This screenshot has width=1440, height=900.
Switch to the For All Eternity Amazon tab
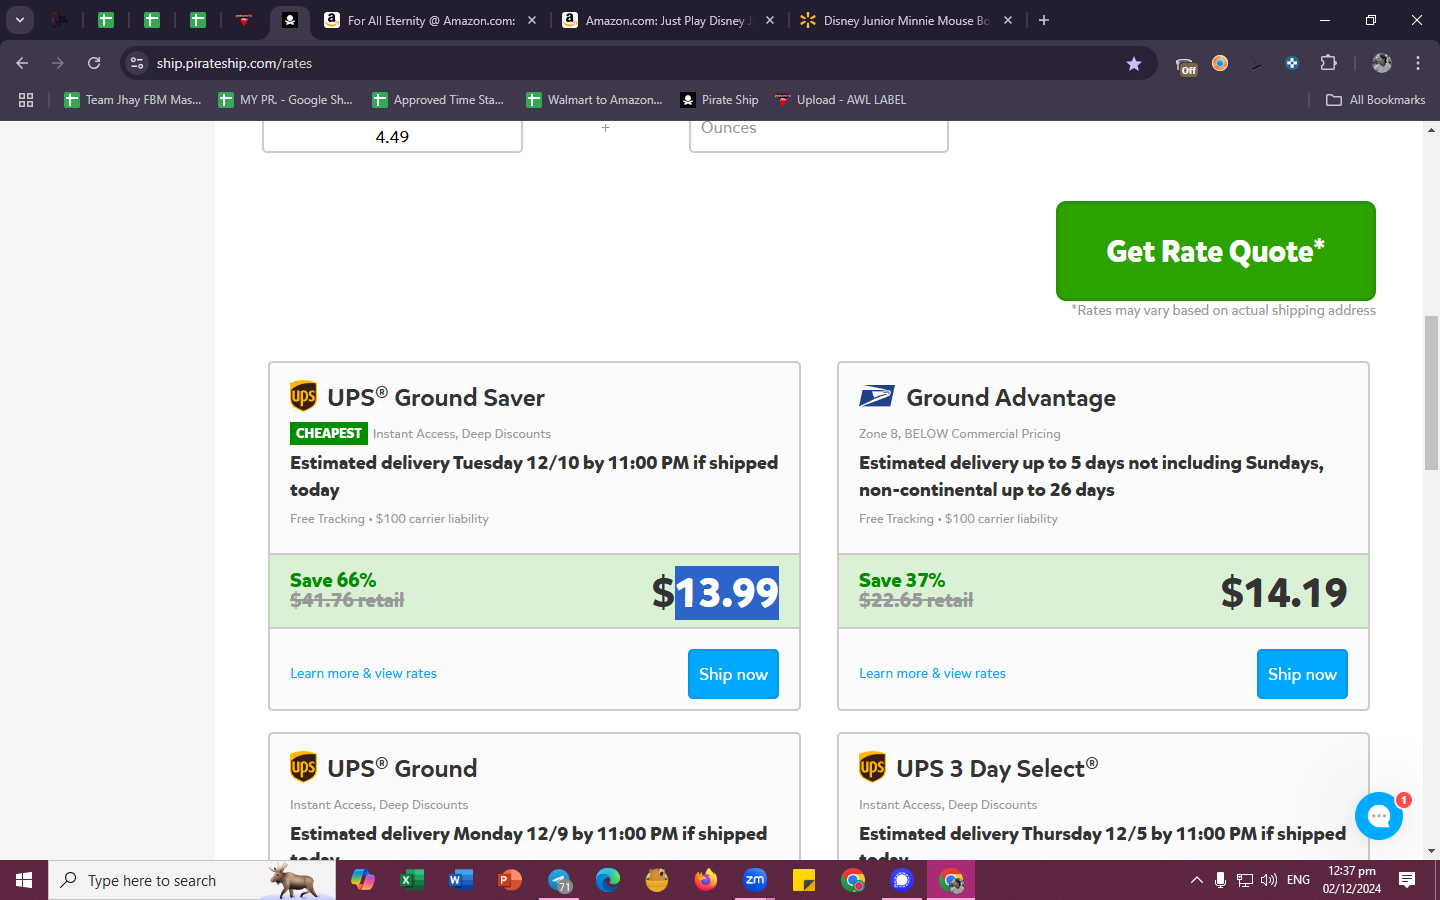pos(430,20)
